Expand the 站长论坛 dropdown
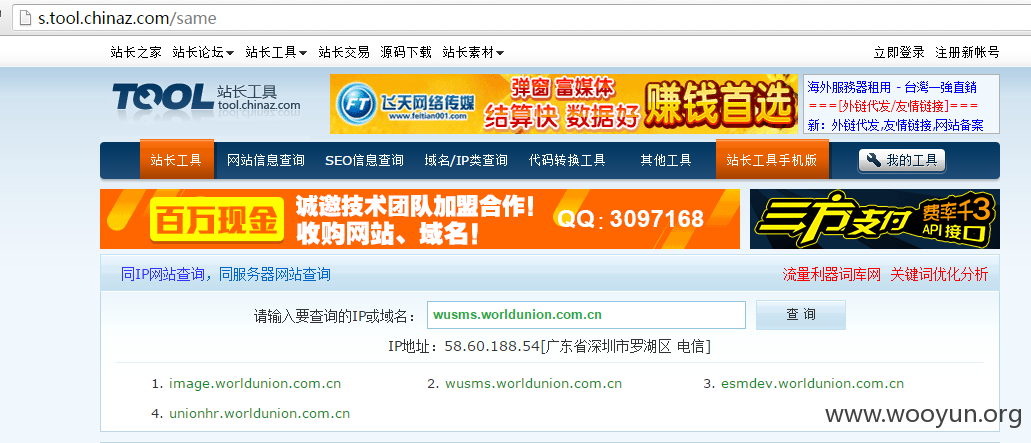This screenshot has height=443, width=1031. pyautogui.click(x=203, y=53)
